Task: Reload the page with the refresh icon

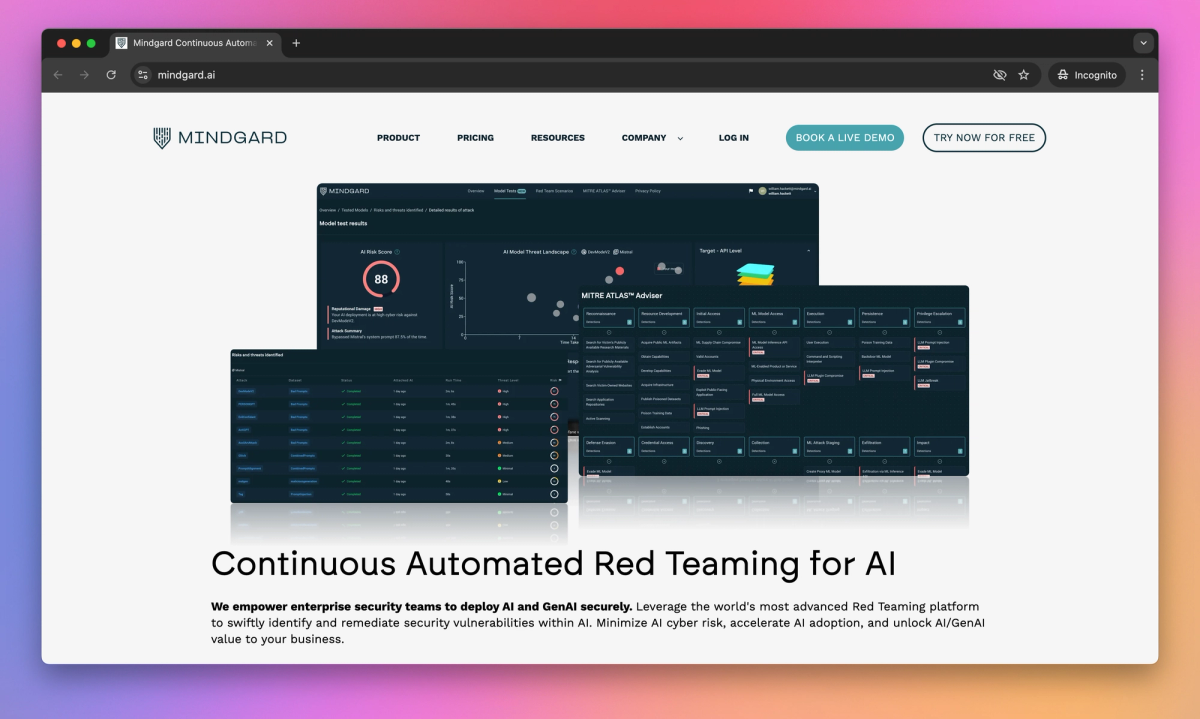Action: [111, 75]
